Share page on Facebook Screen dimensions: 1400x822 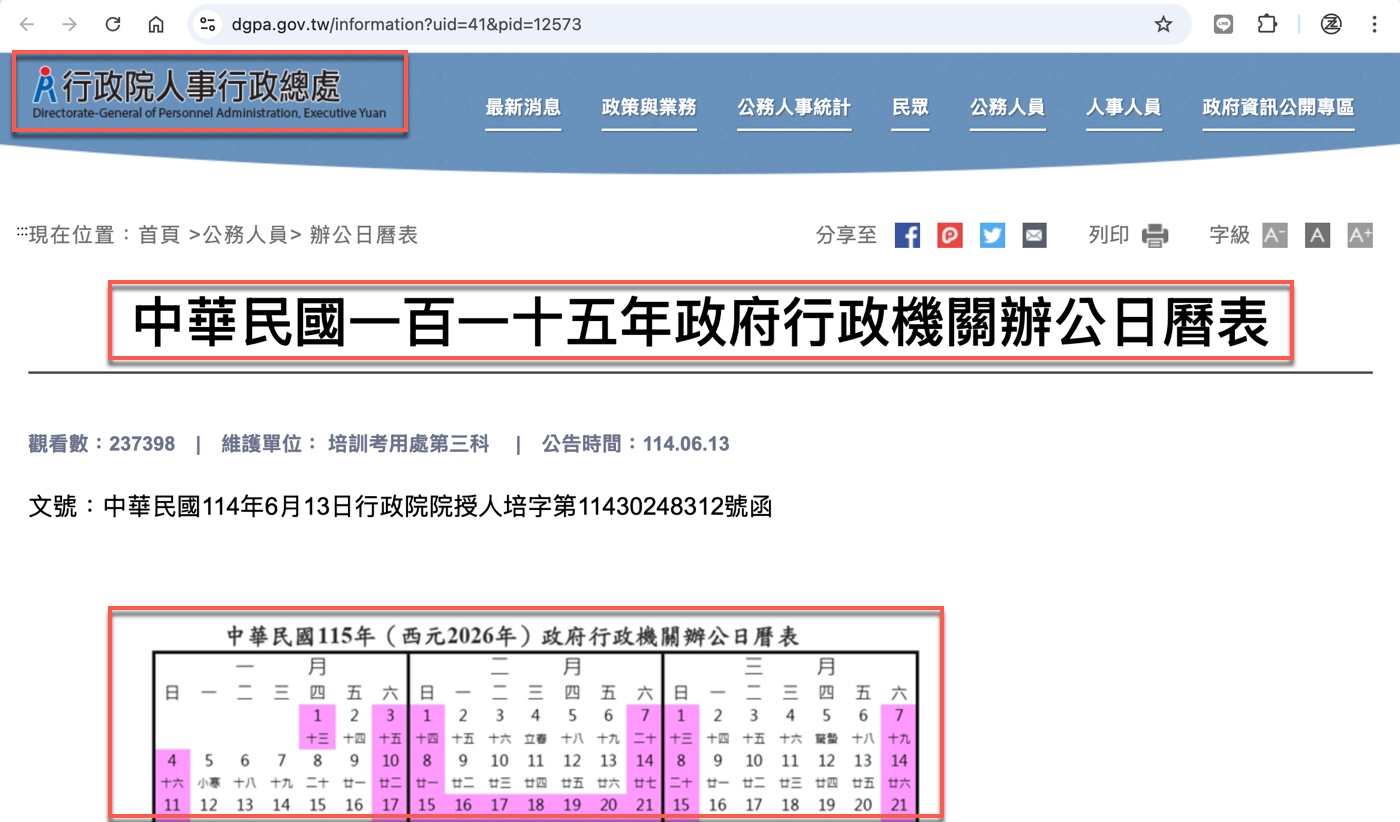(x=907, y=236)
